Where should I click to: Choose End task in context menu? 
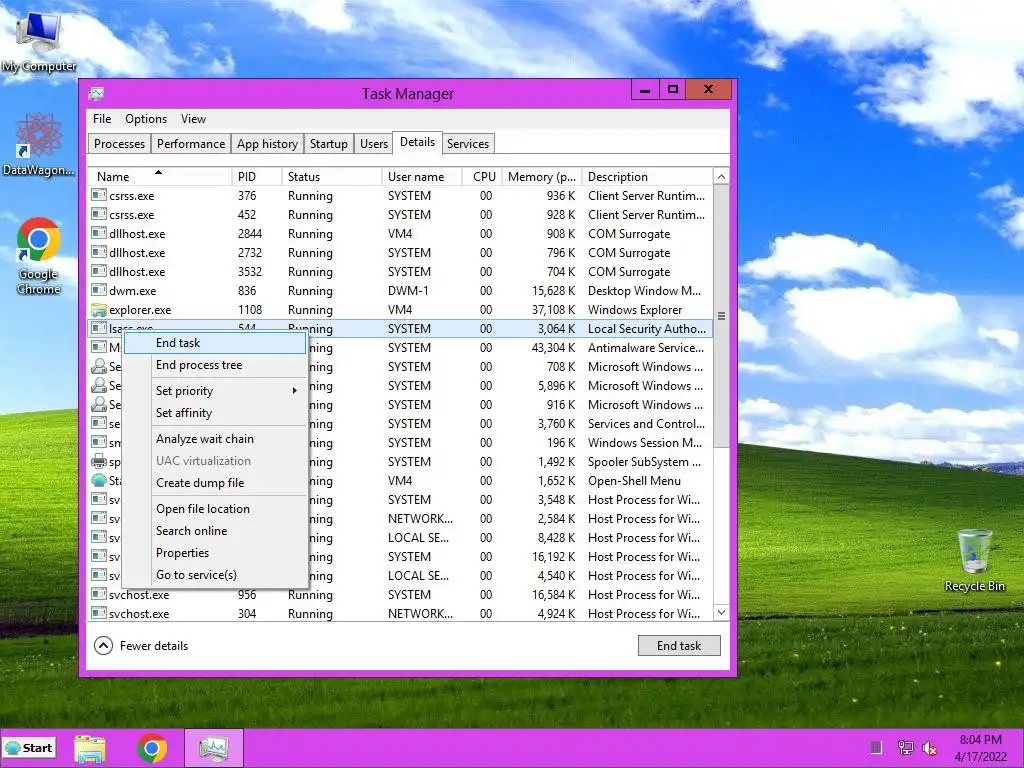coord(215,343)
